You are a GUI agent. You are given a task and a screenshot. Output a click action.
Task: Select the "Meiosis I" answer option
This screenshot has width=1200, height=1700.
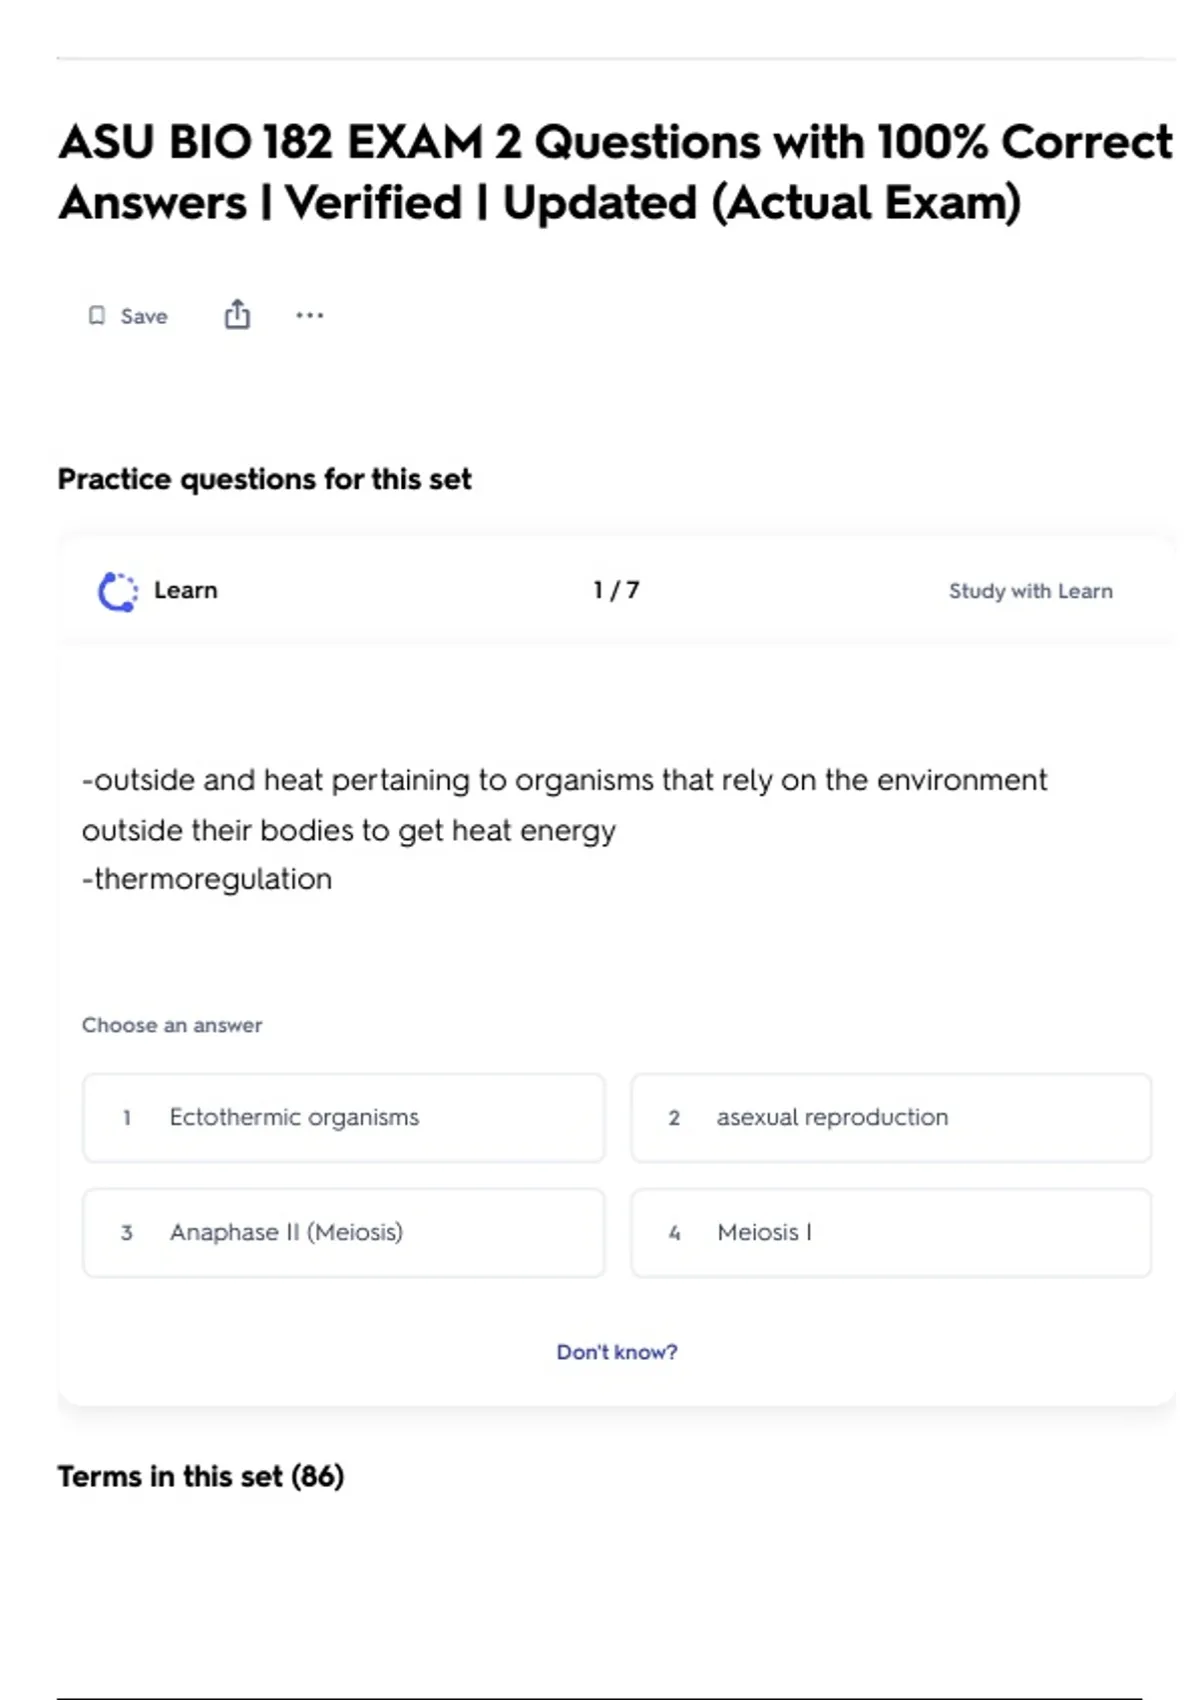point(764,1233)
